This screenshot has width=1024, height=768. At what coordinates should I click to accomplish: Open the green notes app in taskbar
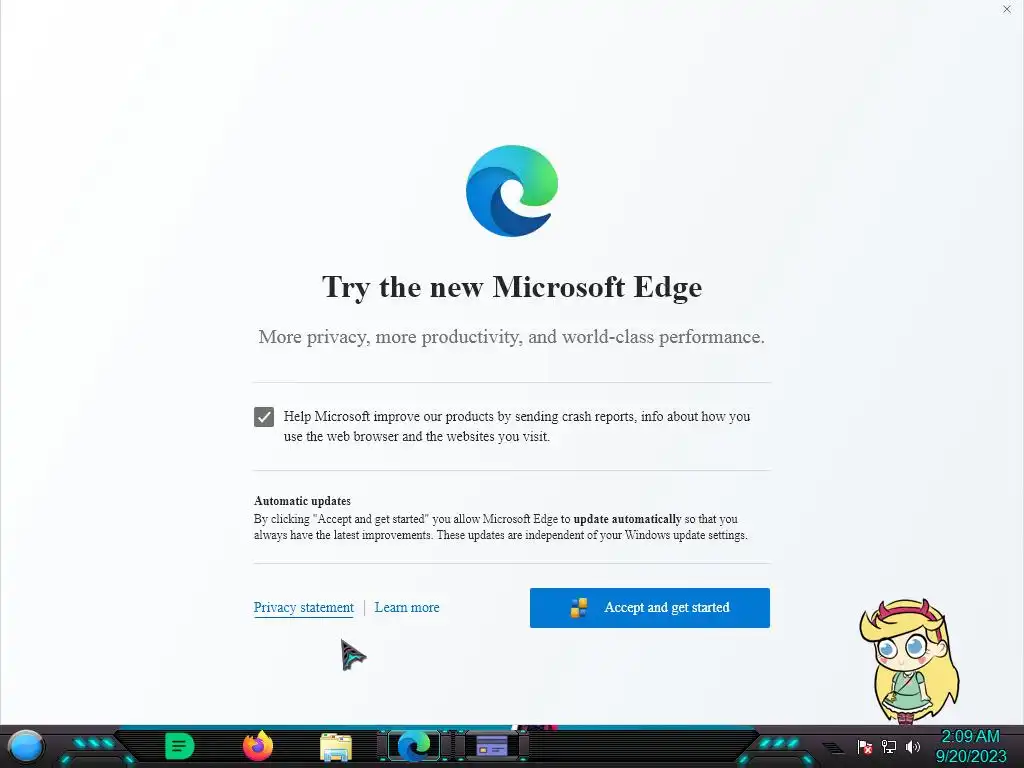click(x=180, y=746)
